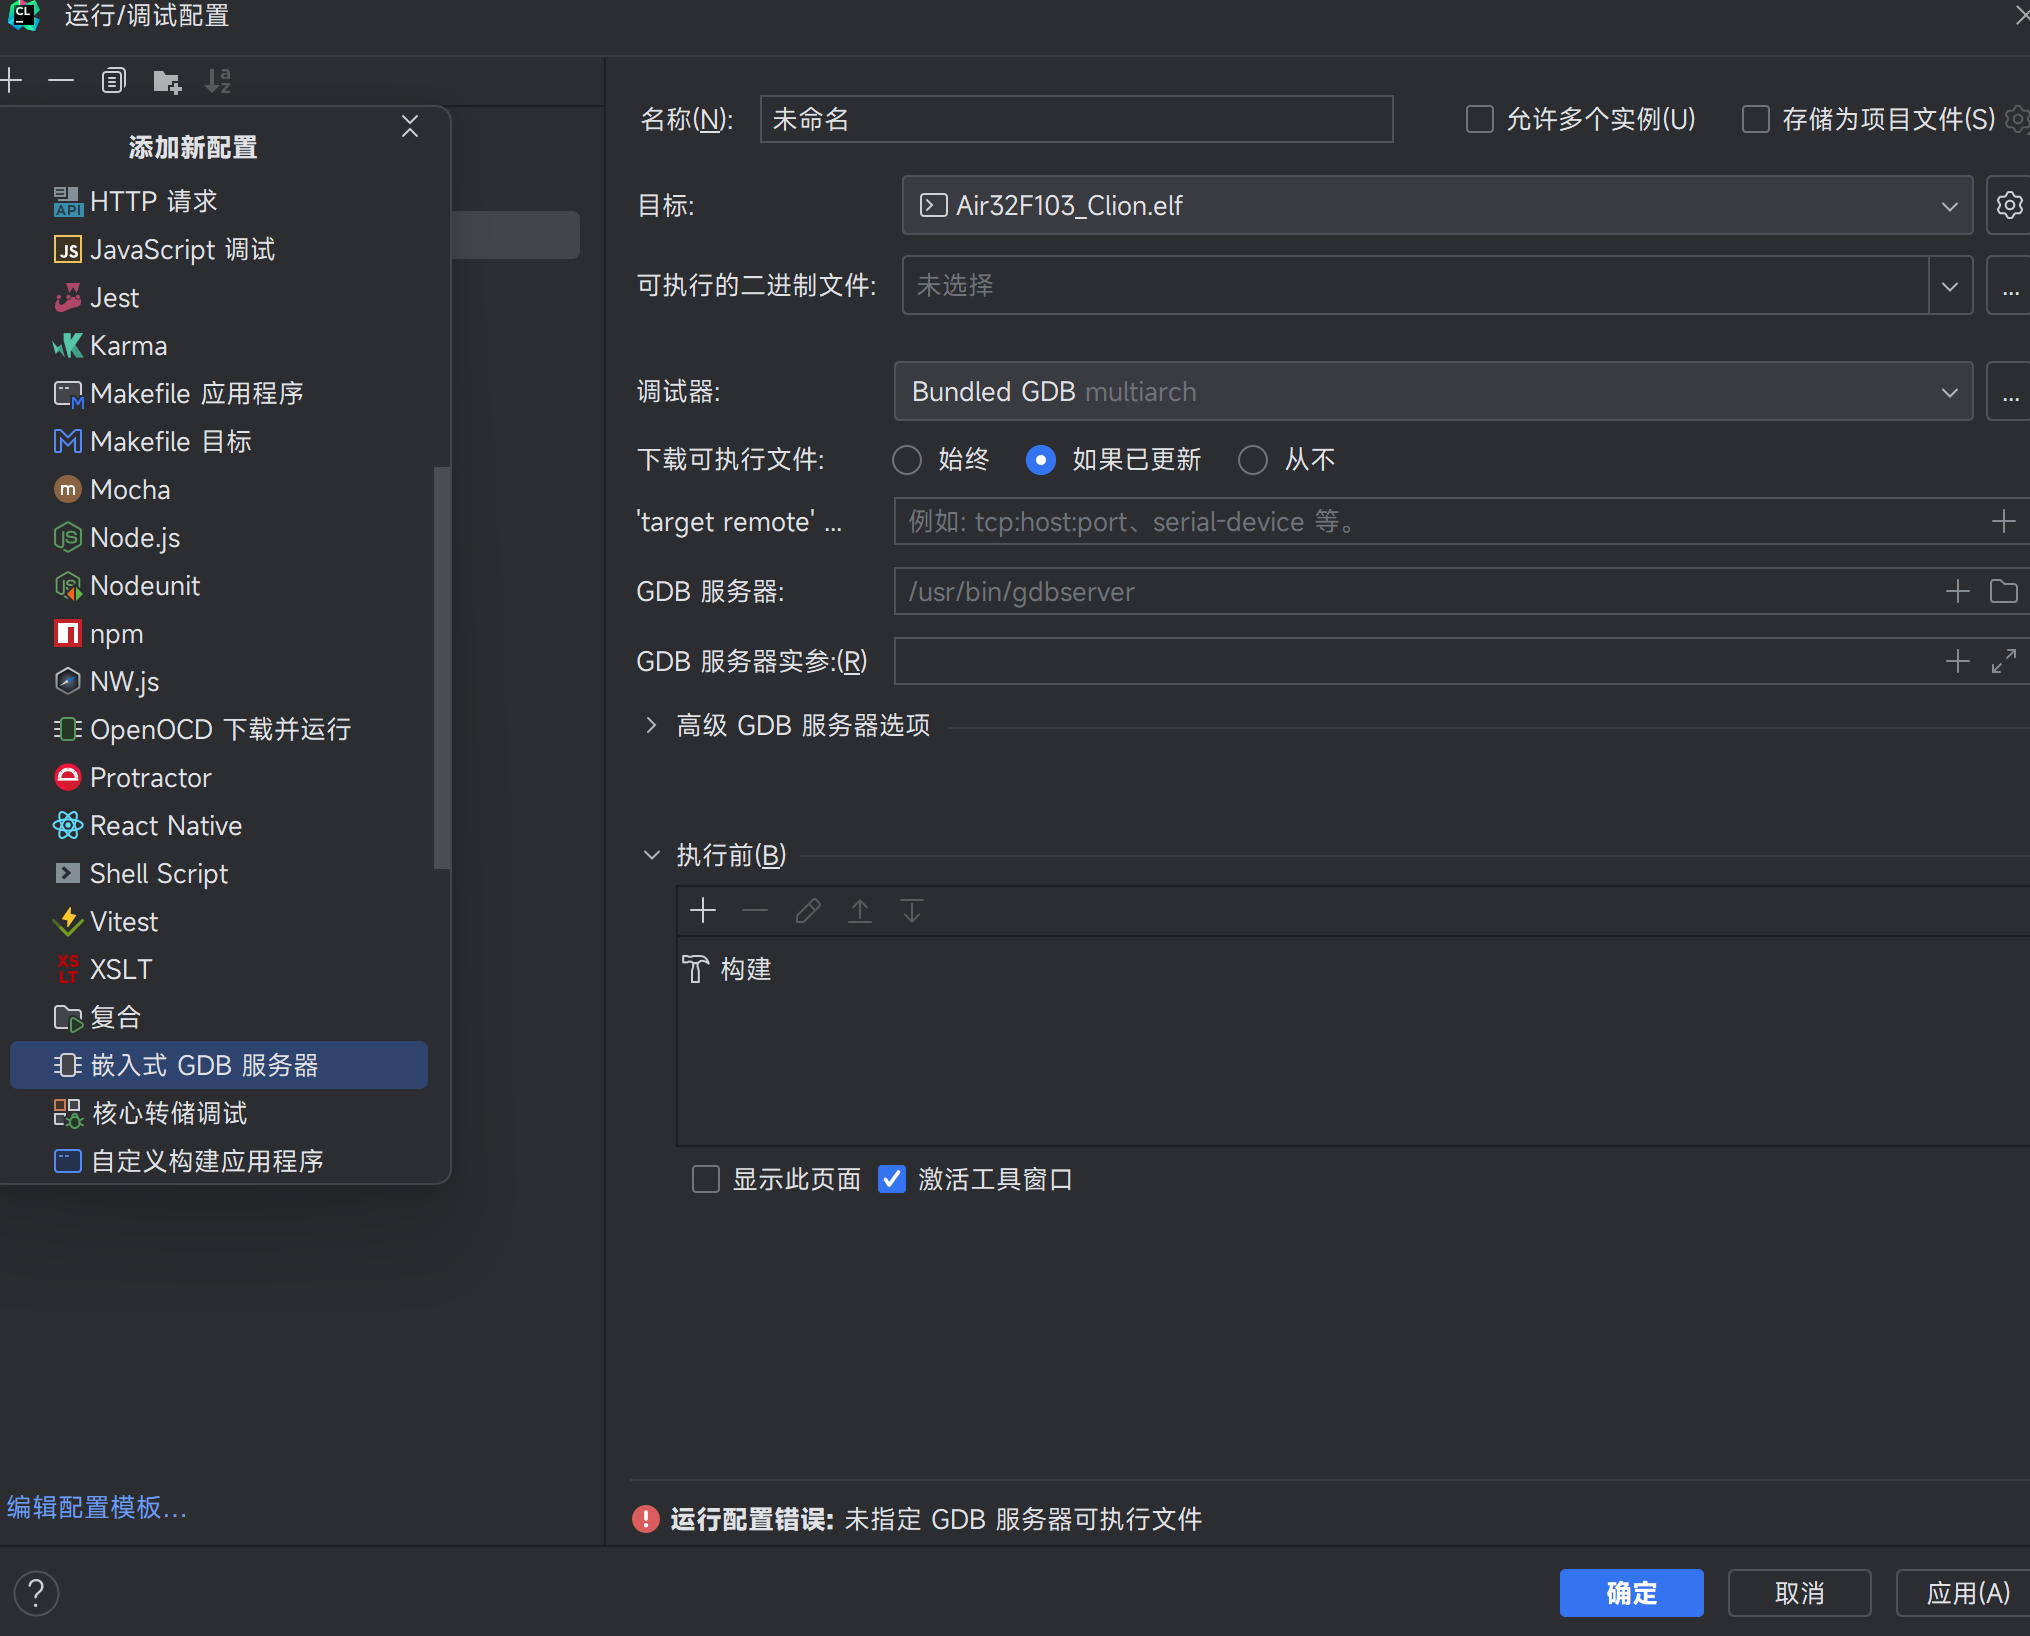Click the configuration list scrollbar
The height and width of the screenshot is (1636, 2030).
(441, 668)
